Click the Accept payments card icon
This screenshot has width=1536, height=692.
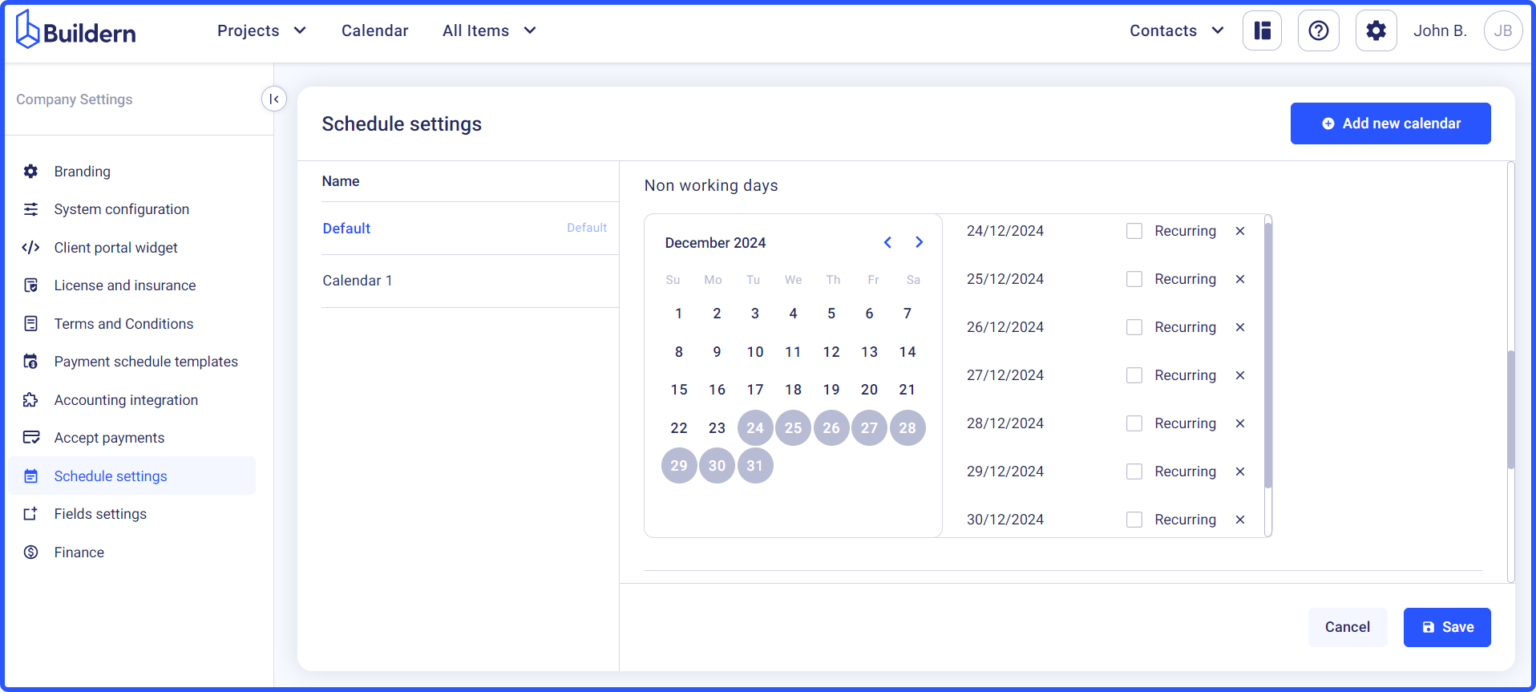point(33,437)
